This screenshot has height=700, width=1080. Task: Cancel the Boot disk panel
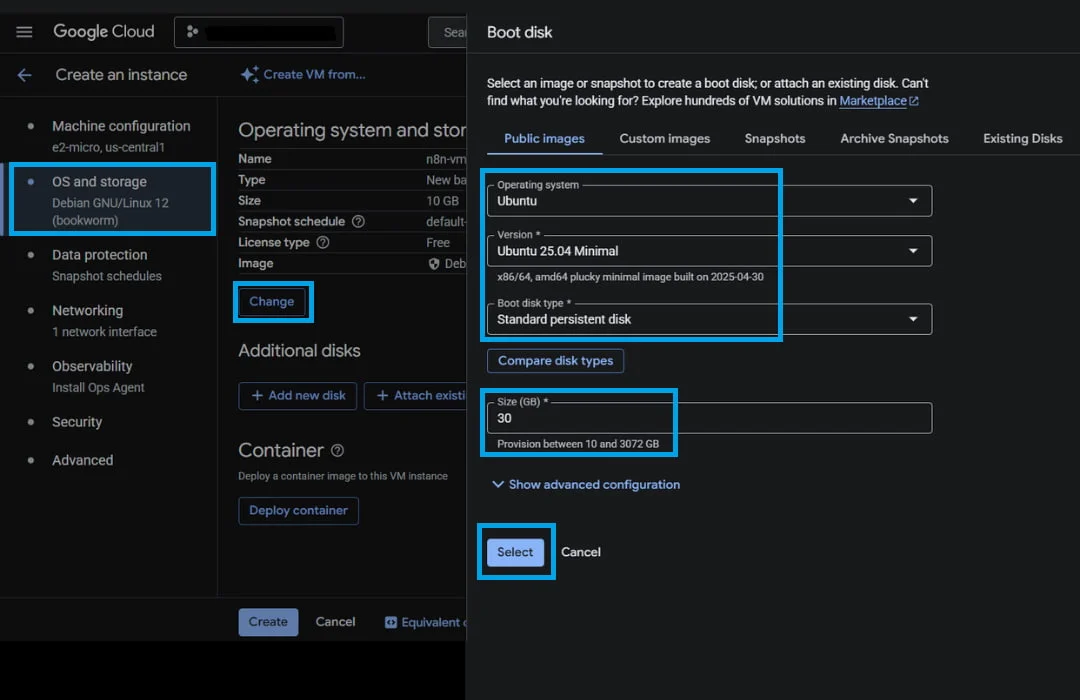tap(581, 552)
